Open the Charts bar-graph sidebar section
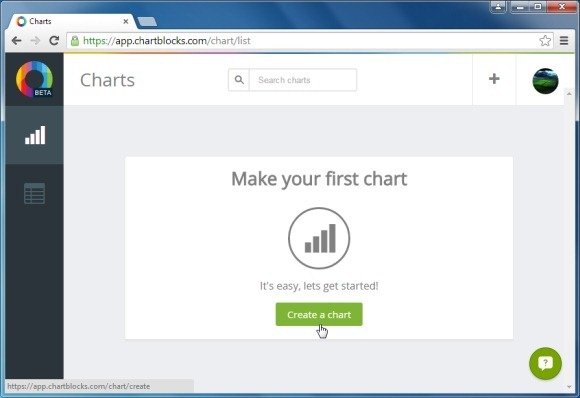This screenshot has height=398, width=580. (34, 135)
